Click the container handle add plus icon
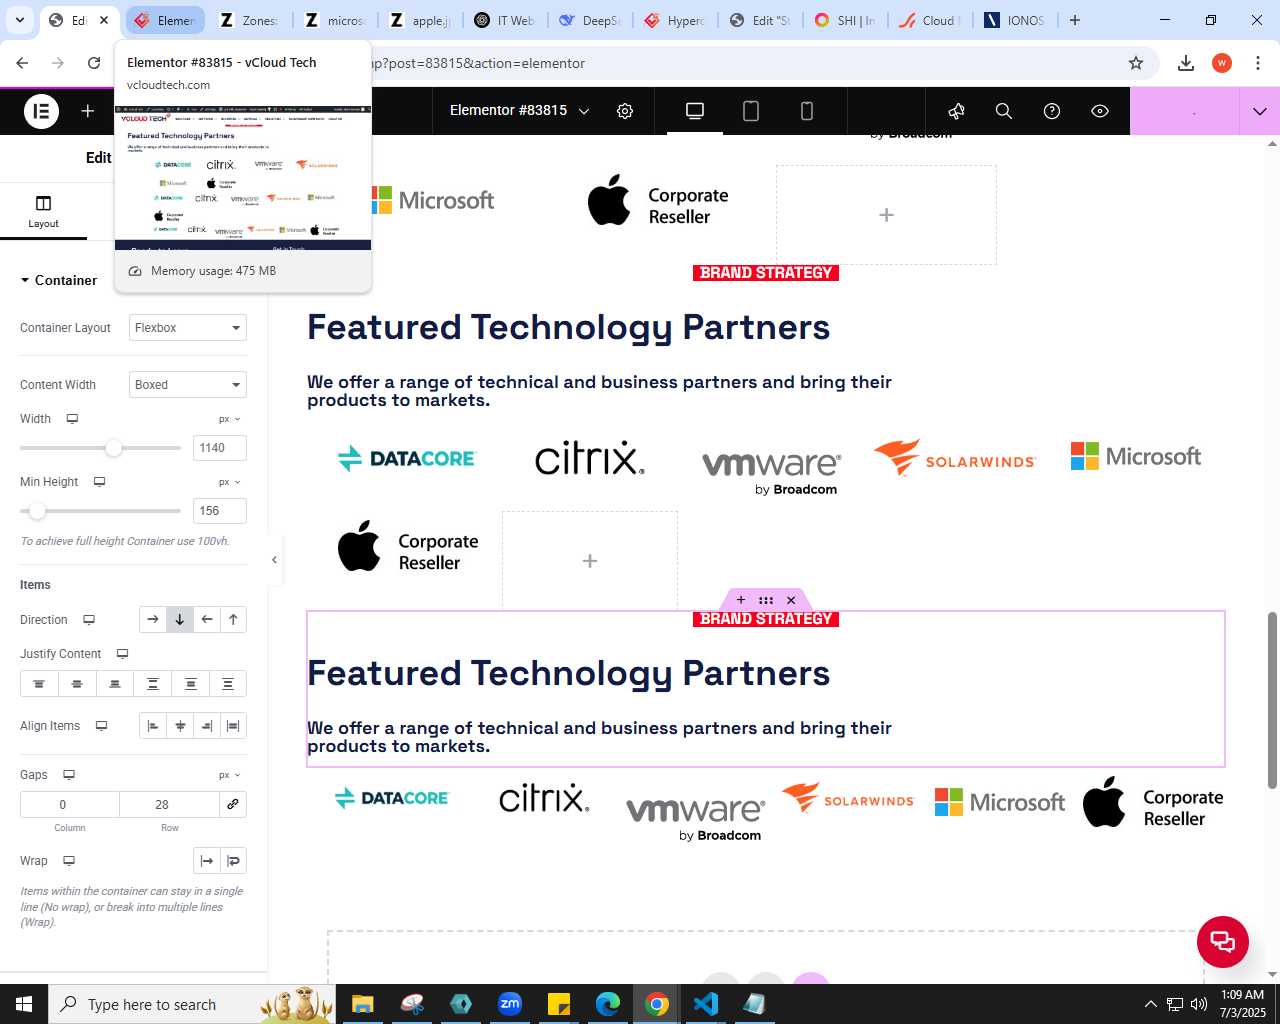 coord(741,600)
